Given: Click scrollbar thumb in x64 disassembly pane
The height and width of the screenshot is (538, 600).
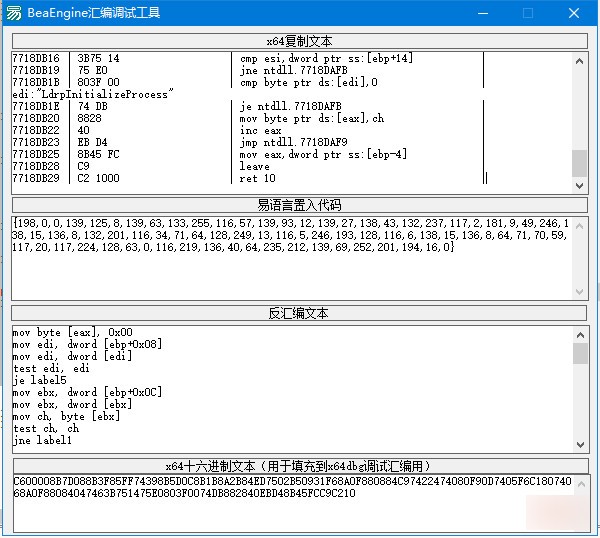Looking at the screenshot, I should [579, 163].
